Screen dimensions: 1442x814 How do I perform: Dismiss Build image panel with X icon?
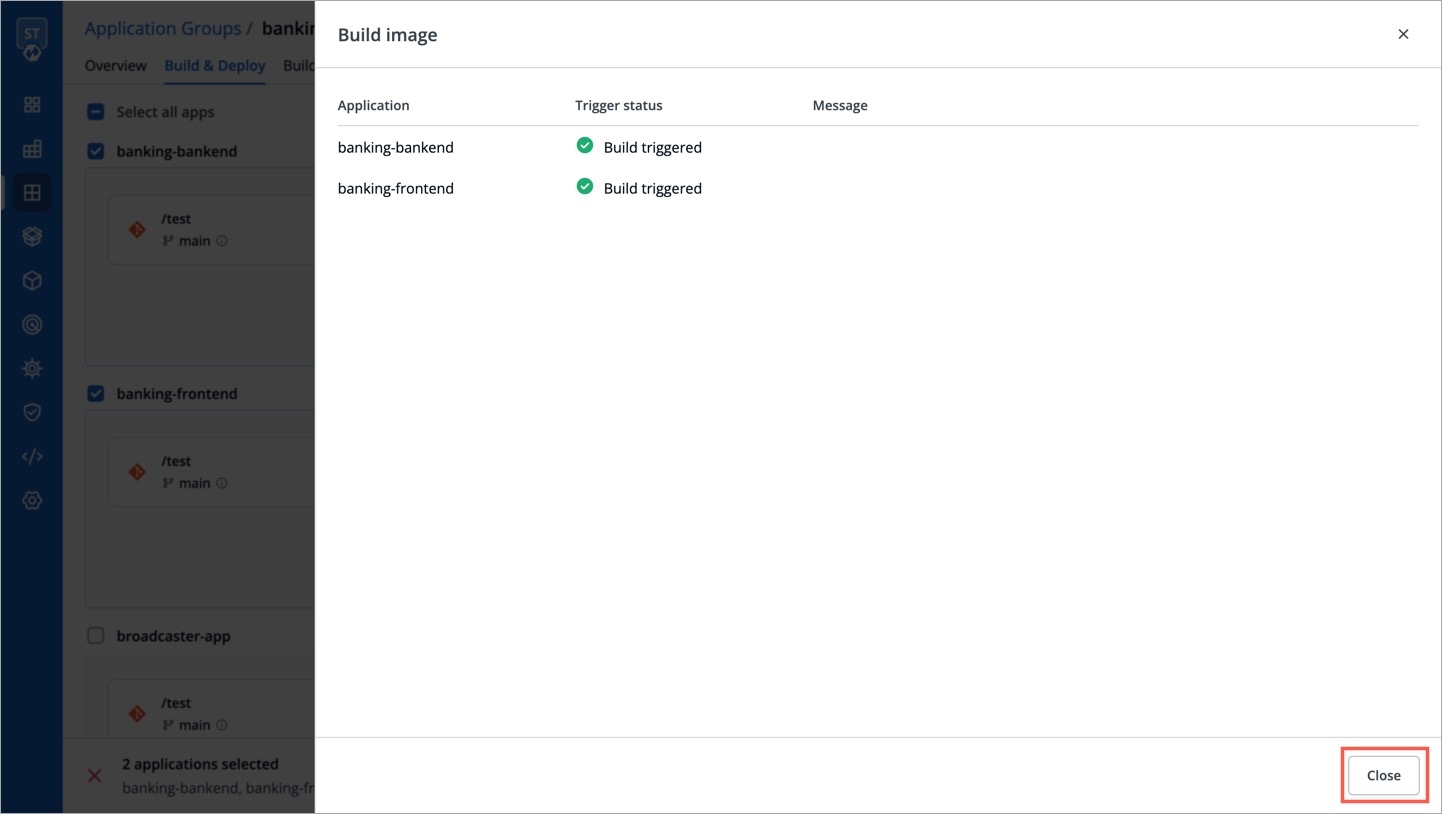(x=1403, y=34)
